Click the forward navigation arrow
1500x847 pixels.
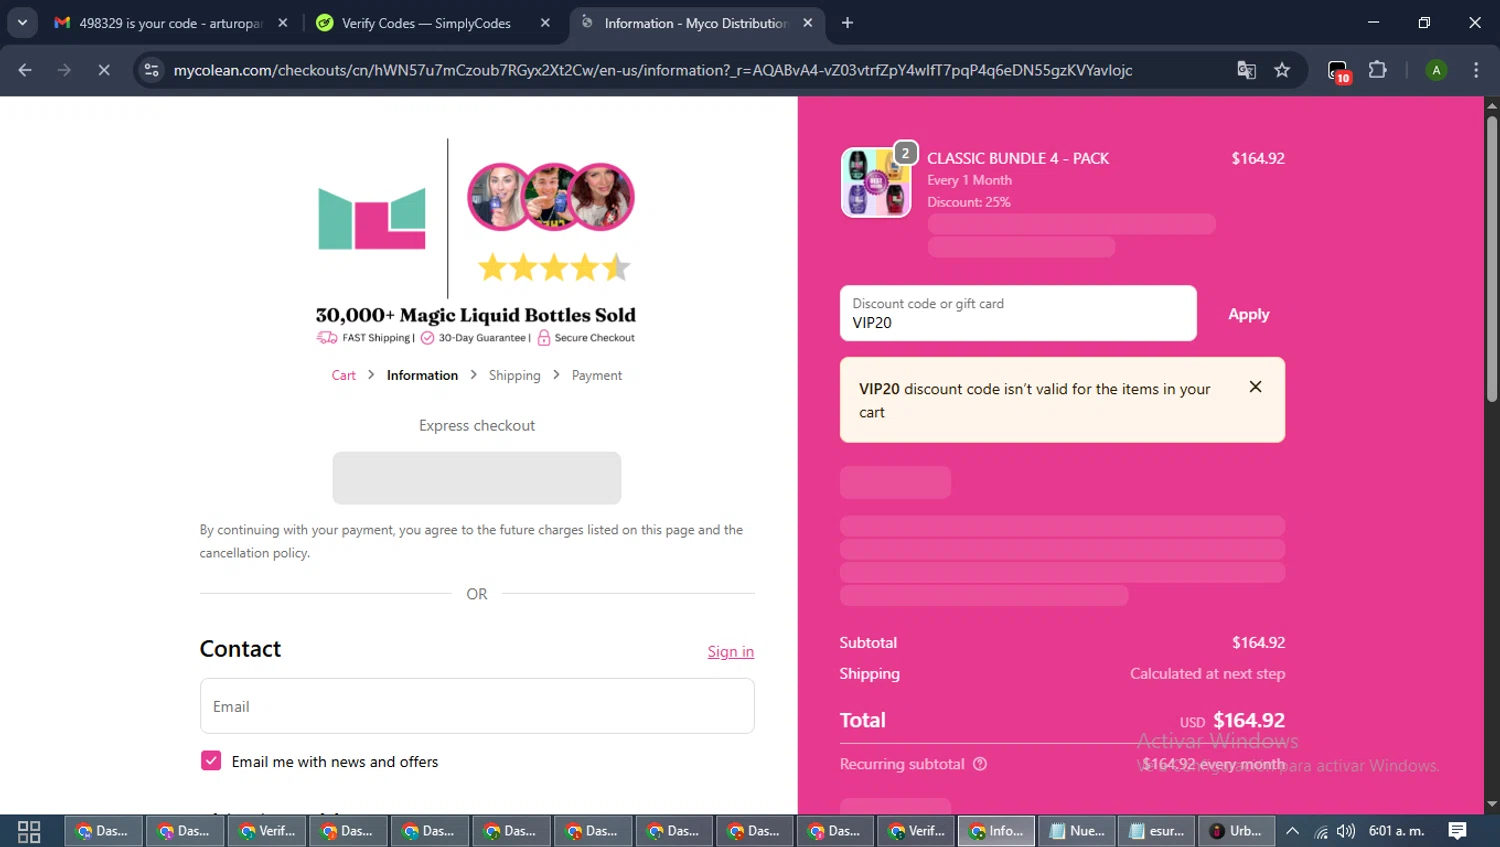[64, 70]
